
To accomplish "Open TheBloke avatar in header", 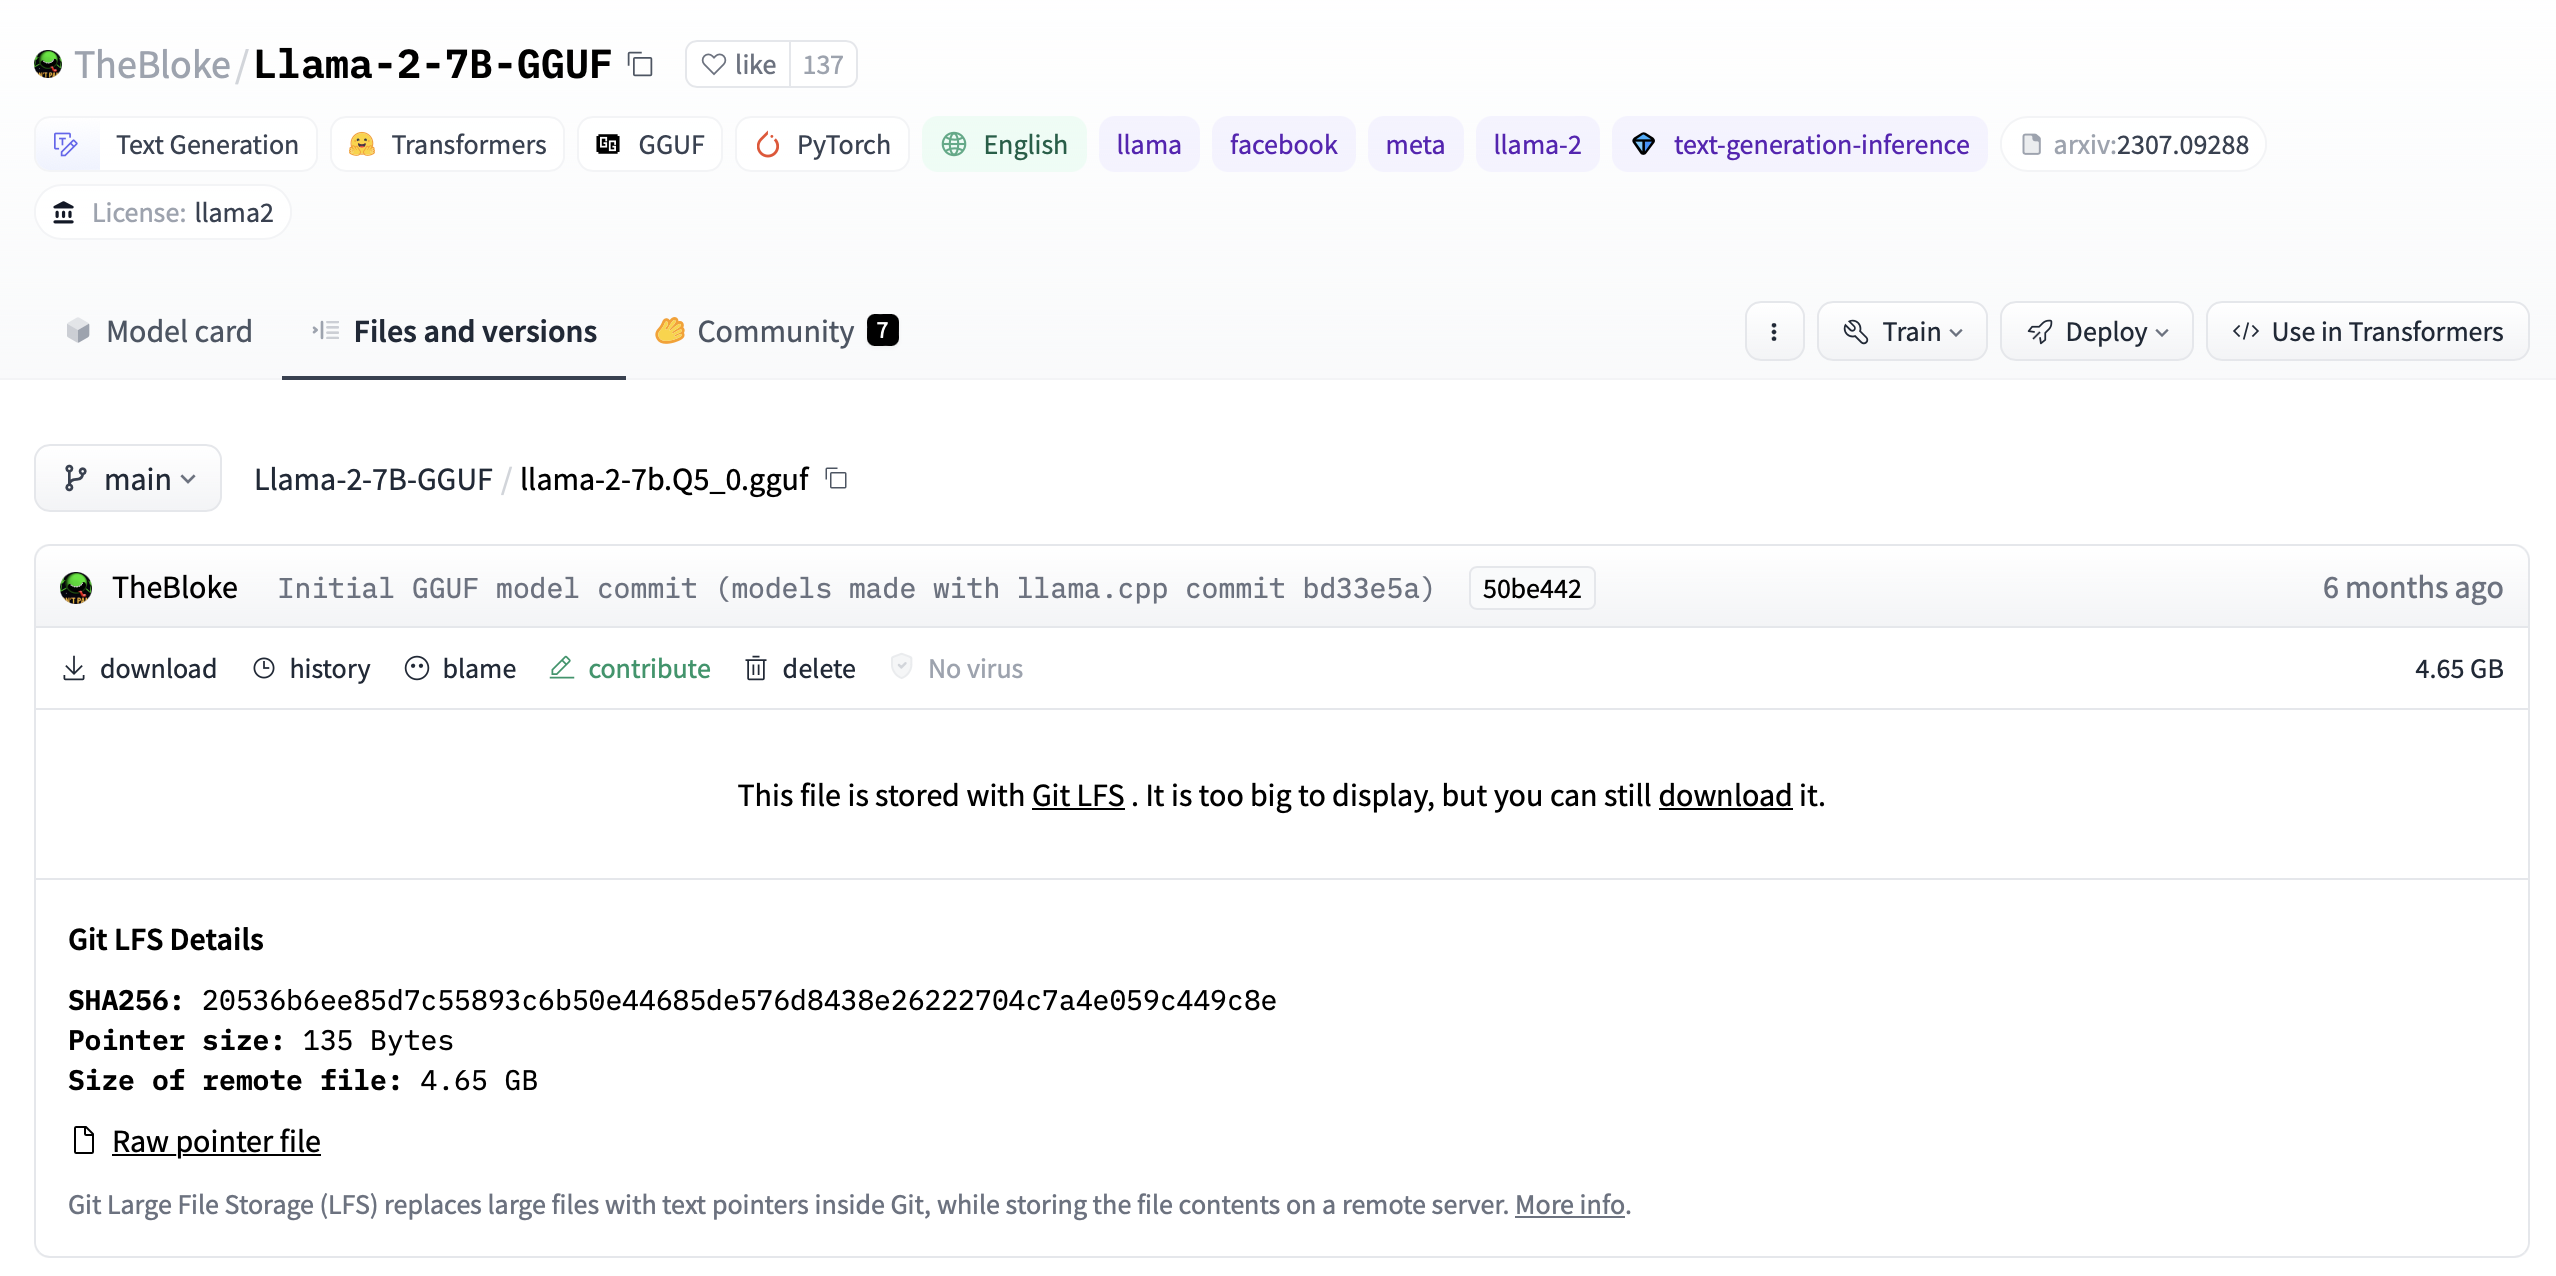I will click(48, 65).
